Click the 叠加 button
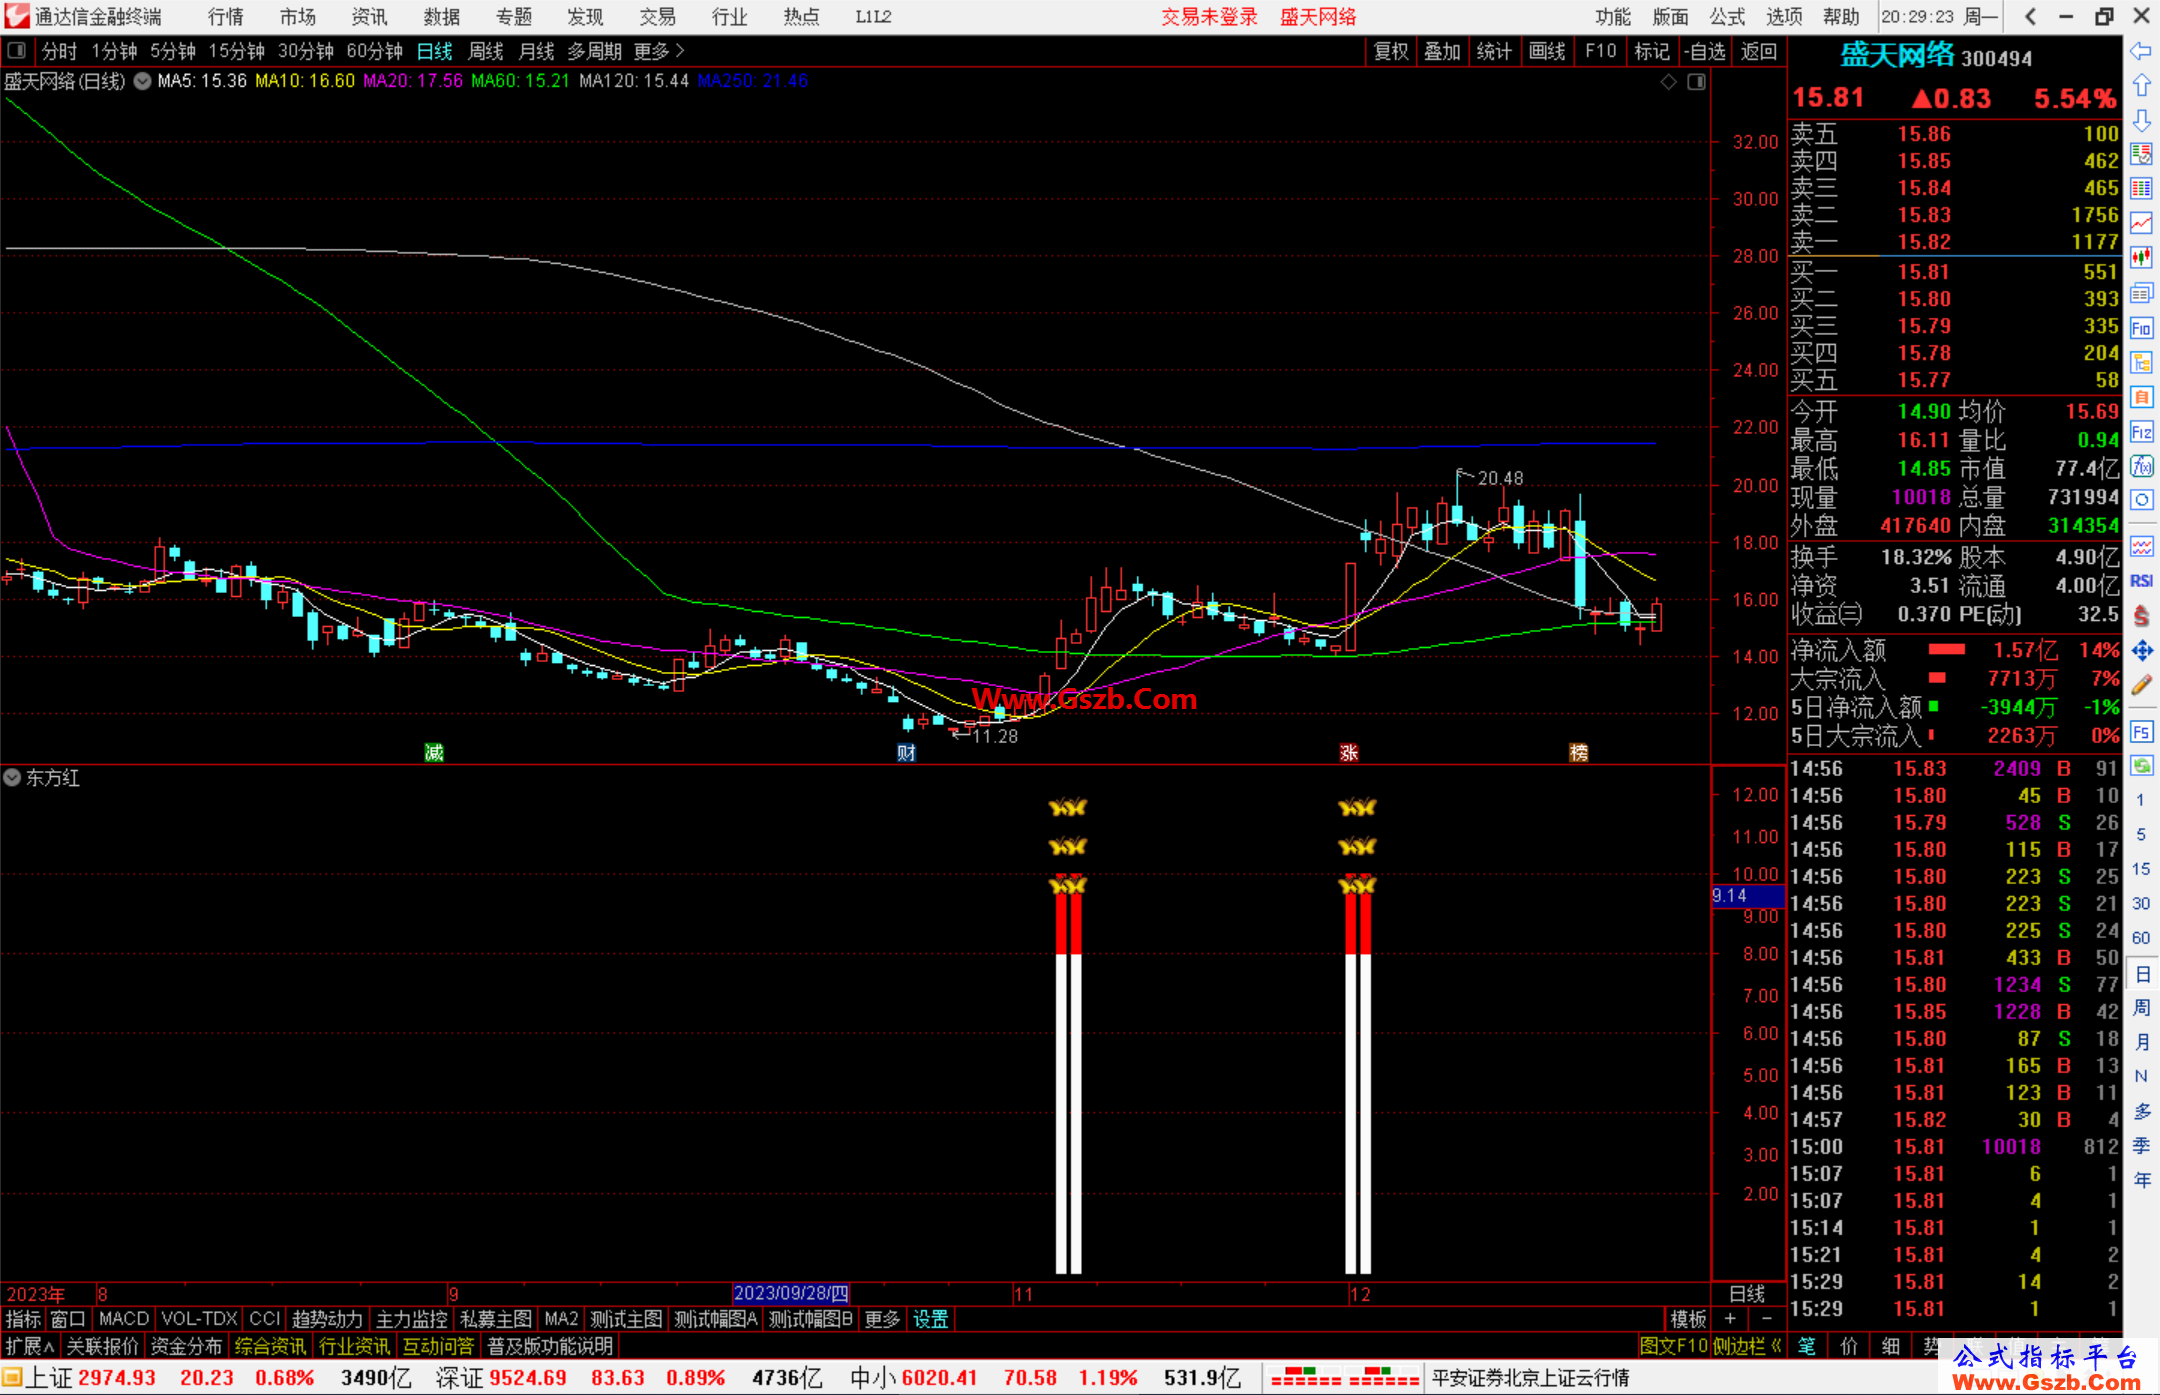 coord(1442,51)
